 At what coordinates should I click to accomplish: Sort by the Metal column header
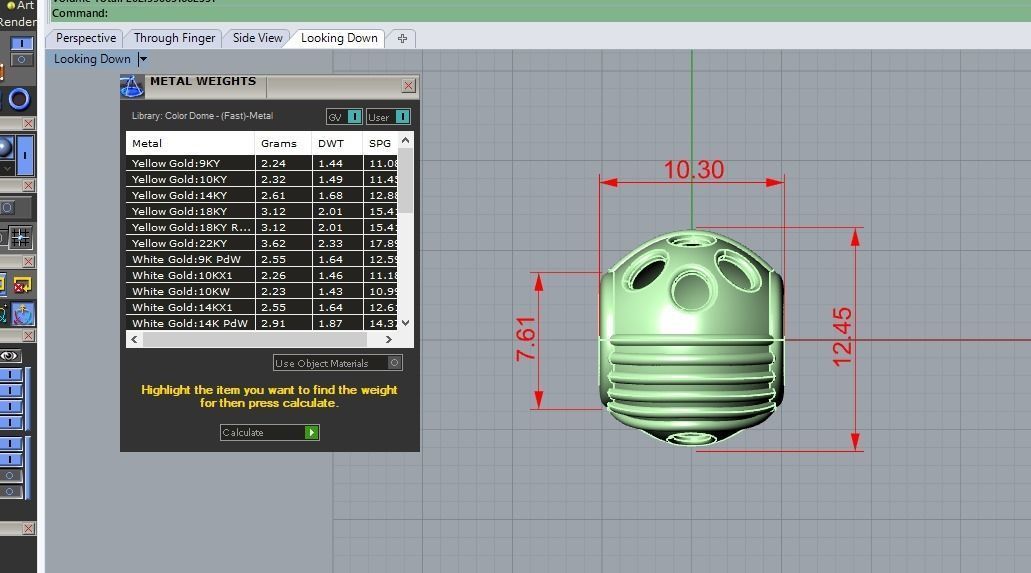pos(190,143)
